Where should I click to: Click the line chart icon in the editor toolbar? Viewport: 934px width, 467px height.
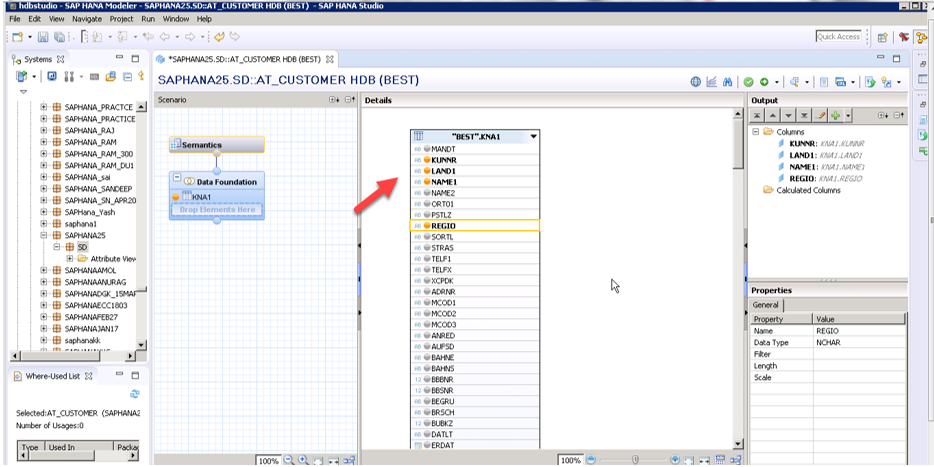[711, 82]
